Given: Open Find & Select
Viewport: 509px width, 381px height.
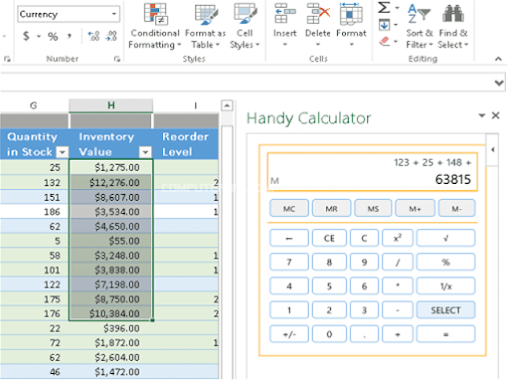Looking at the screenshot, I should tap(453, 26).
